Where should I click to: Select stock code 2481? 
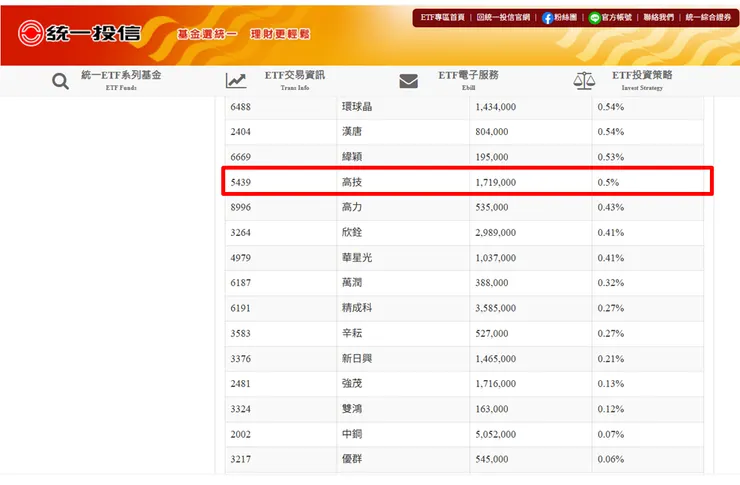click(240, 384)
